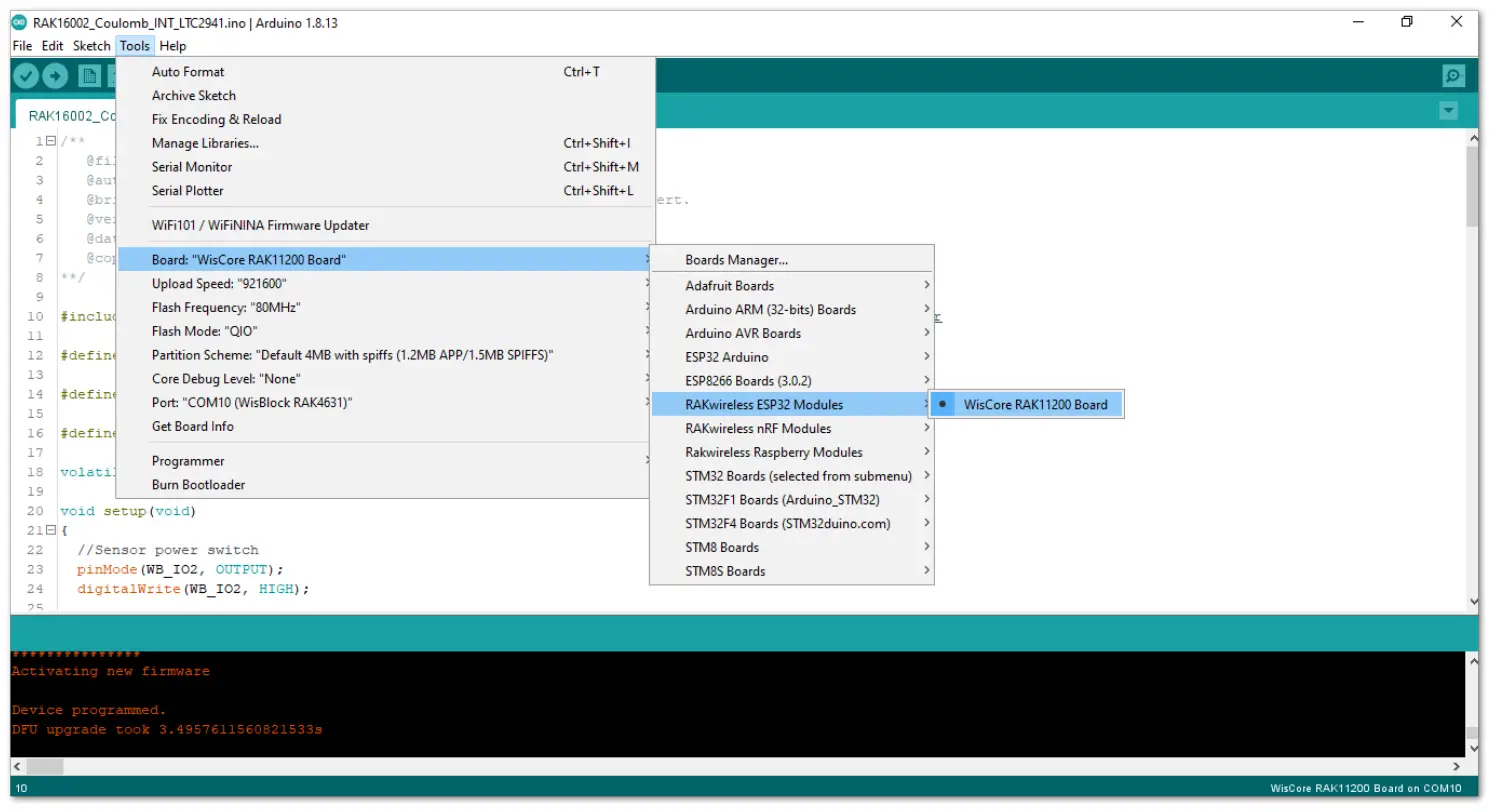Click the digitalWrite(WB_IO2, HIGH) line
Viewport: 1507px width, 812px height.
(x=194, y=589)
